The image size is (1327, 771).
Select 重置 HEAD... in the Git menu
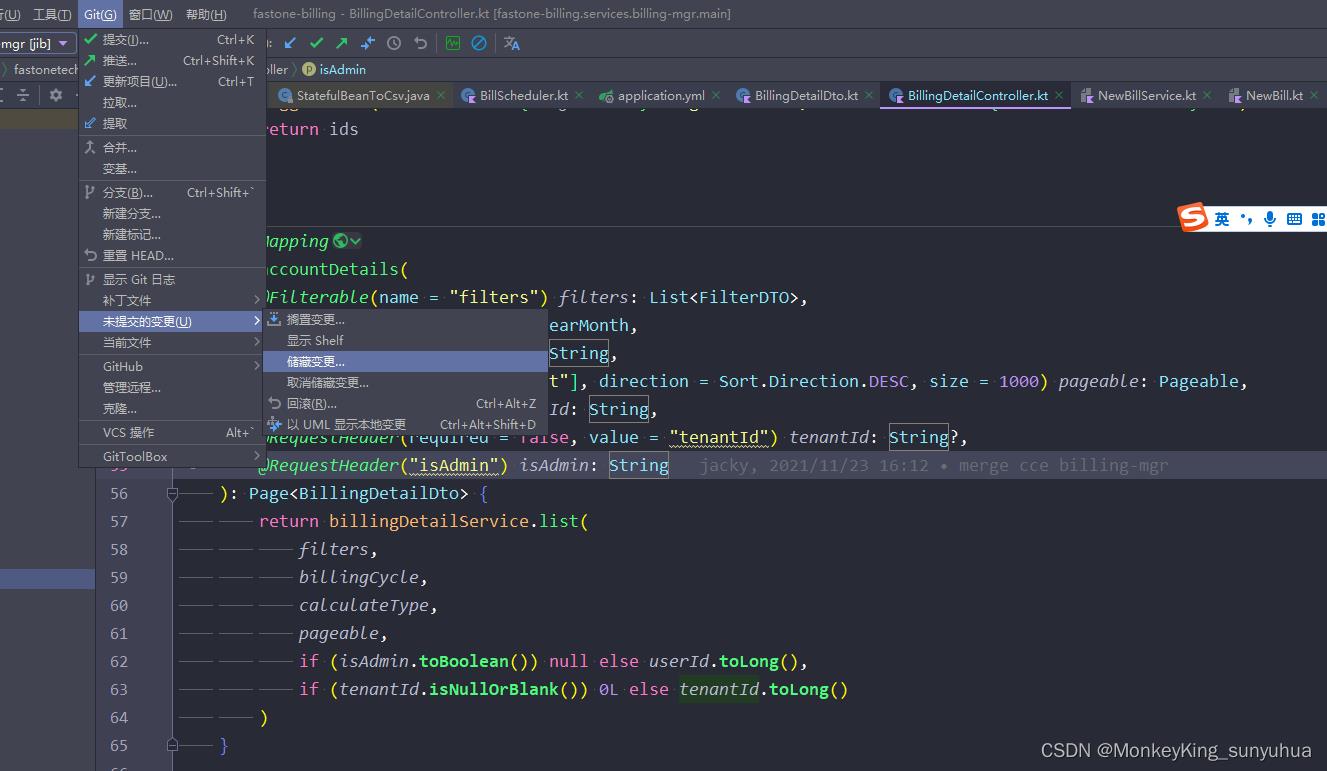[172, 256]
